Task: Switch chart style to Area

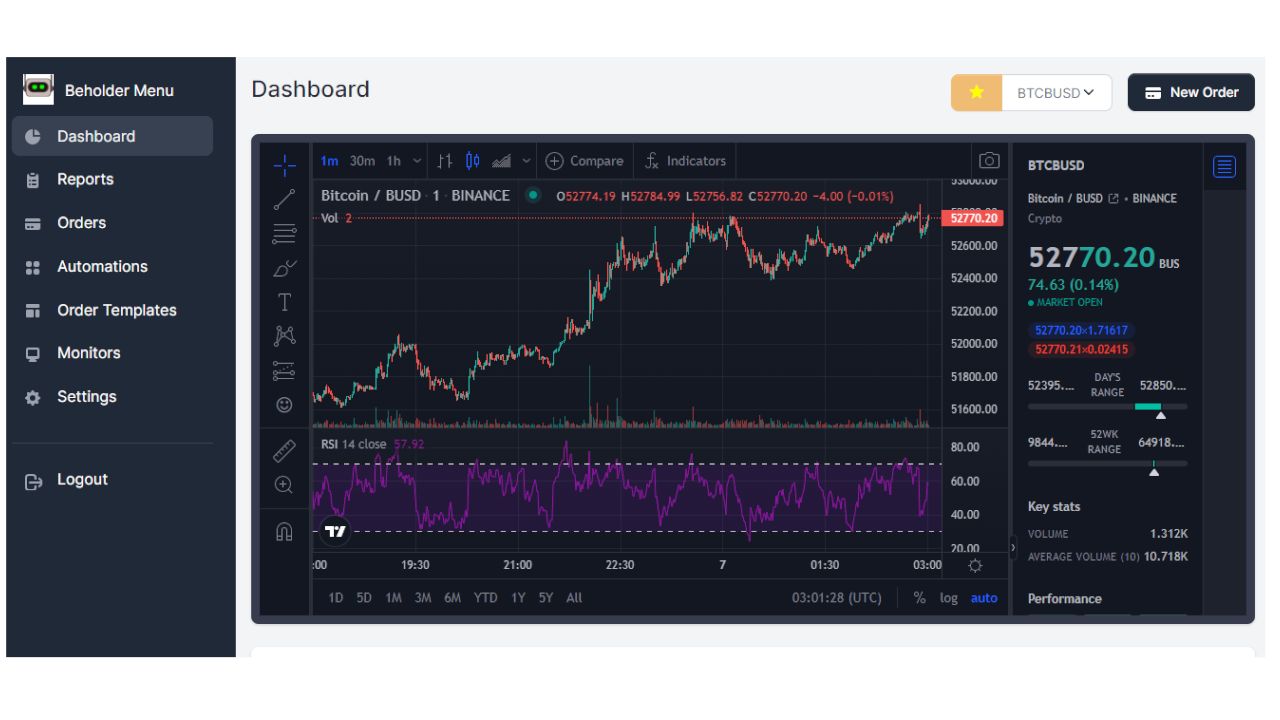Action: click(x=502, y=161)
